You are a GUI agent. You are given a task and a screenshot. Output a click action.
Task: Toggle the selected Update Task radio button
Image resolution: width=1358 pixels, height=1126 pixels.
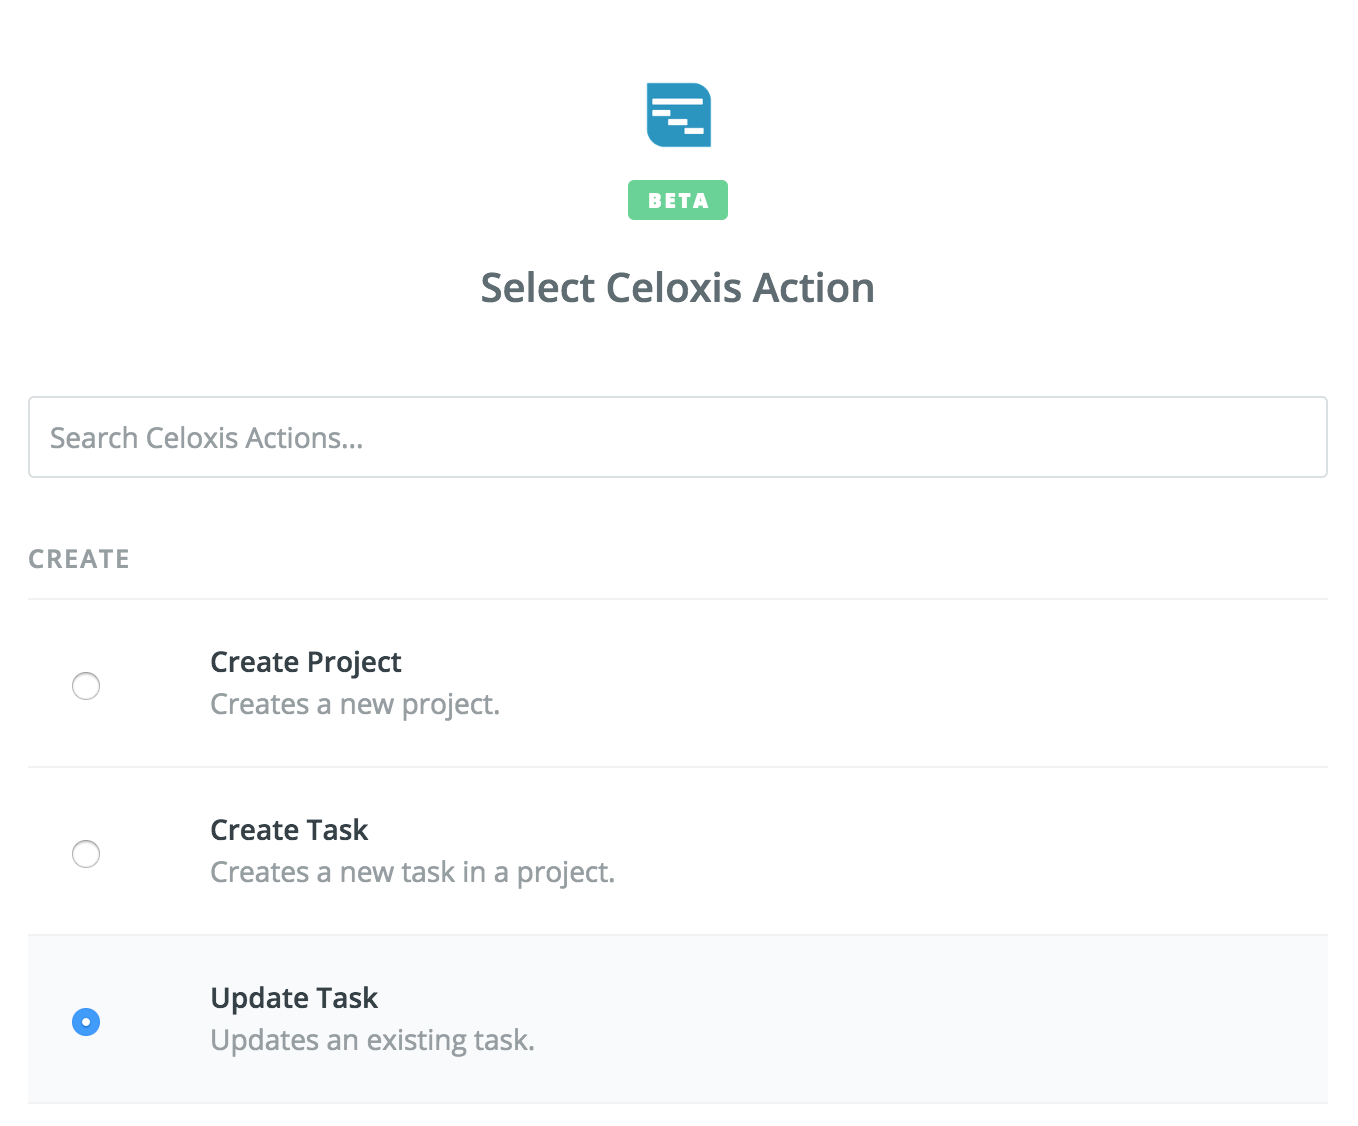(86, 1022)
